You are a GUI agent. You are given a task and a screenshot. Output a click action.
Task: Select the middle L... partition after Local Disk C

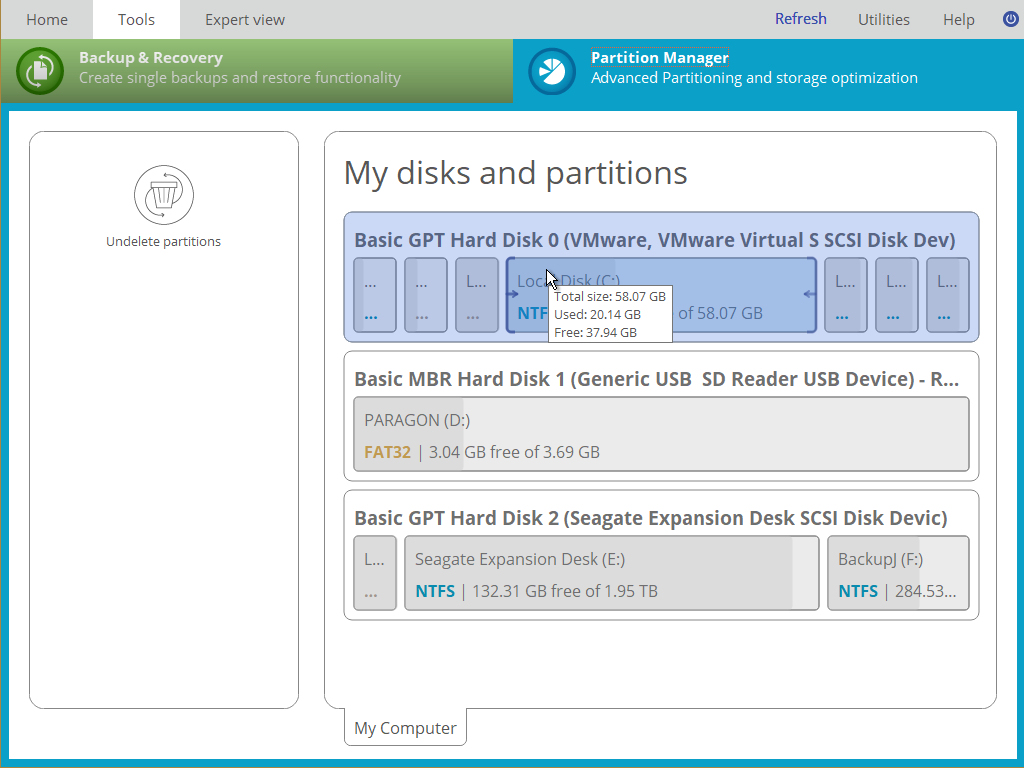click(897, 295)
